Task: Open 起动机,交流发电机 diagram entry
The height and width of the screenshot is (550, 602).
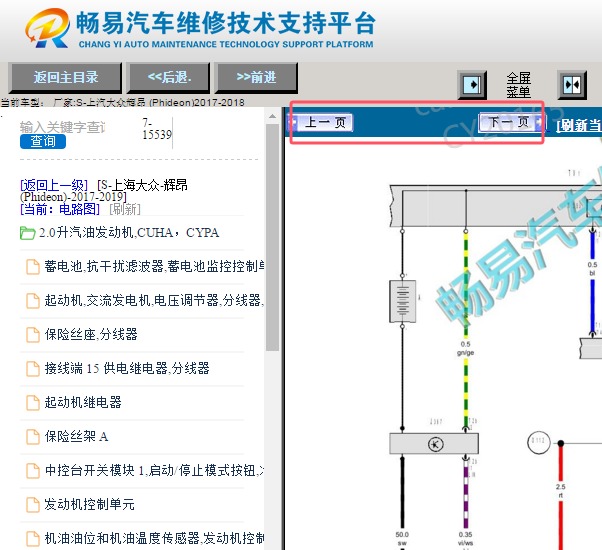Action: click(154, 300)
